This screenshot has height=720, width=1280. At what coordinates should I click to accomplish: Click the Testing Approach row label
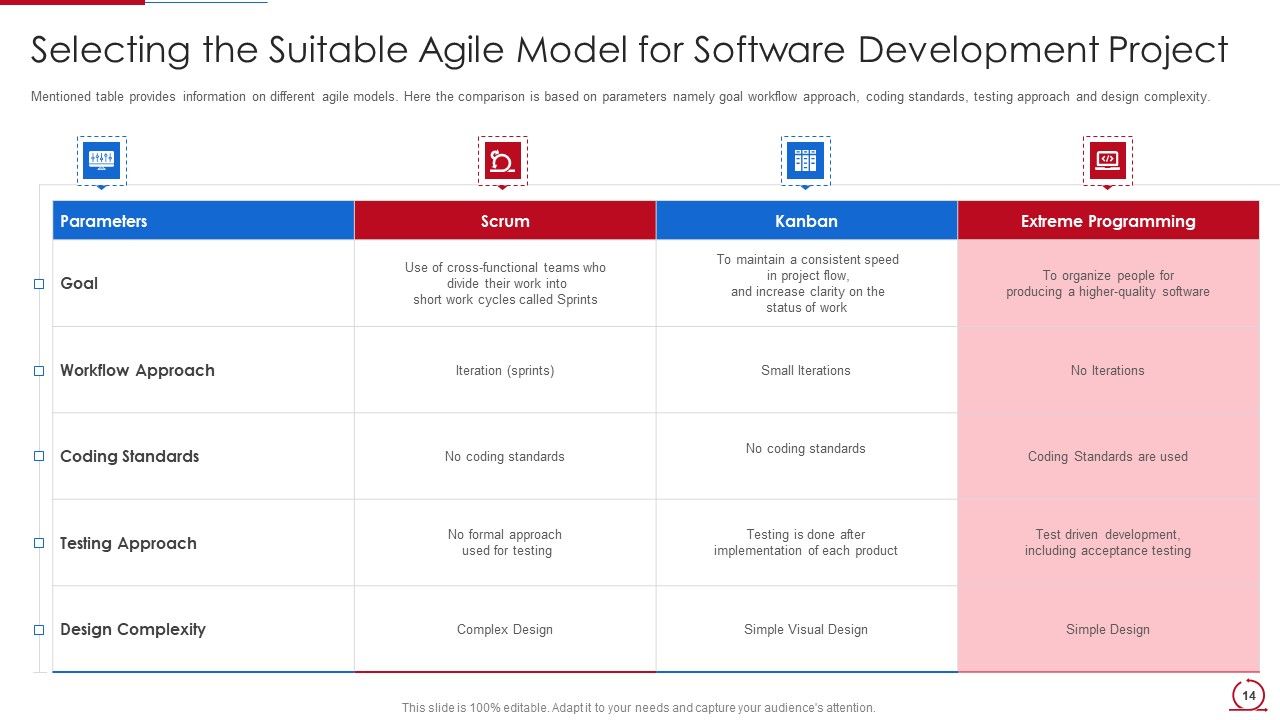[x=128, y=544]
